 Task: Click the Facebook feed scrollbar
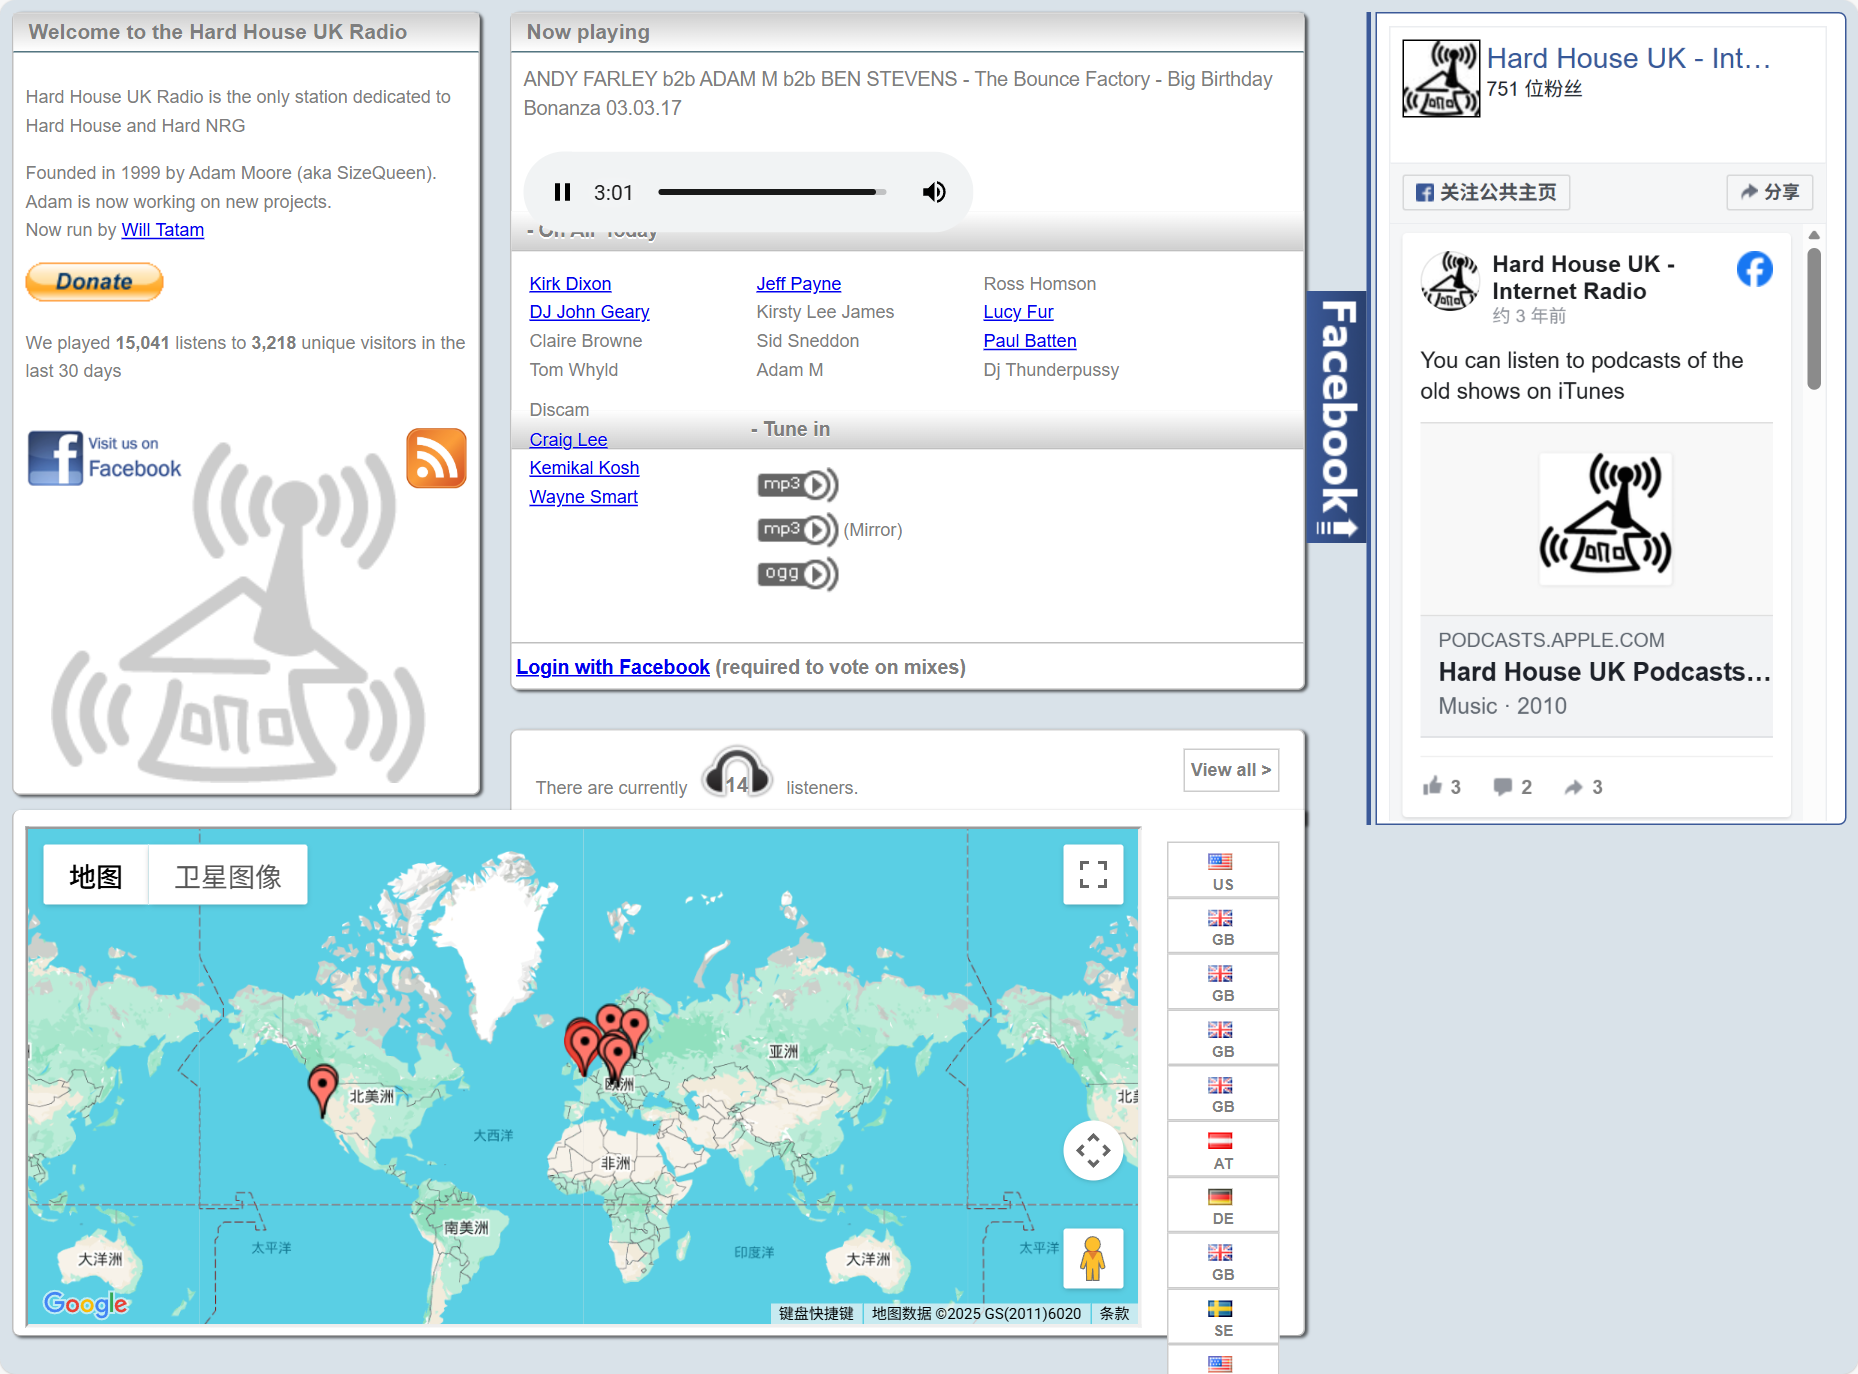click(1813, 320)
